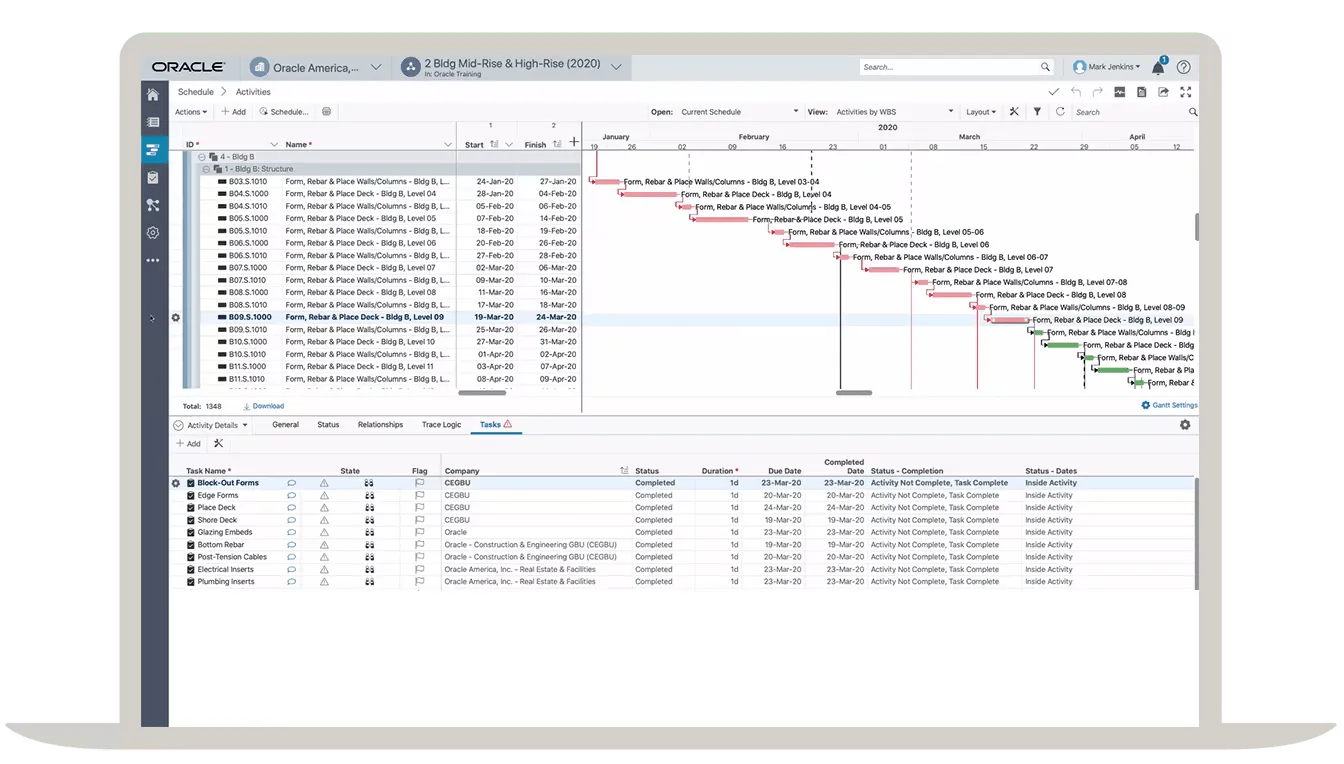Toggle full screen expand icon

1186,92
